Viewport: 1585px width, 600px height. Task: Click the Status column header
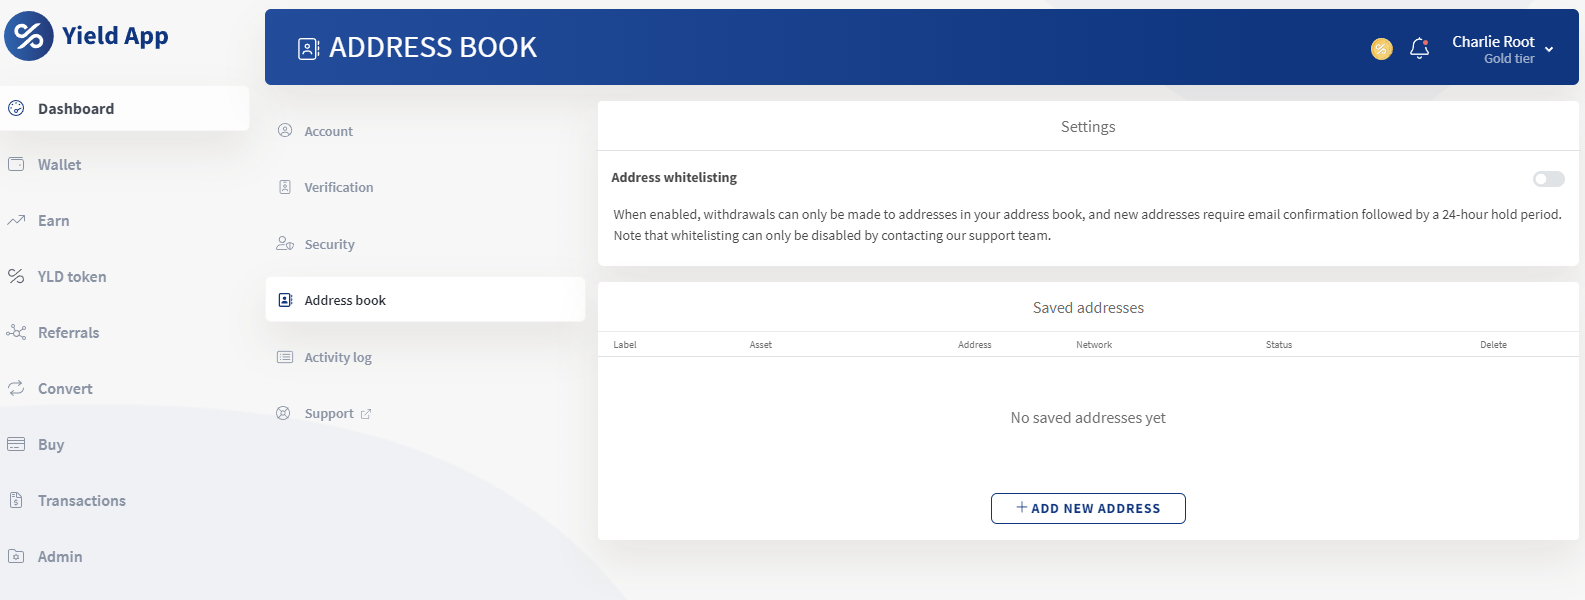pos(1279,345)
